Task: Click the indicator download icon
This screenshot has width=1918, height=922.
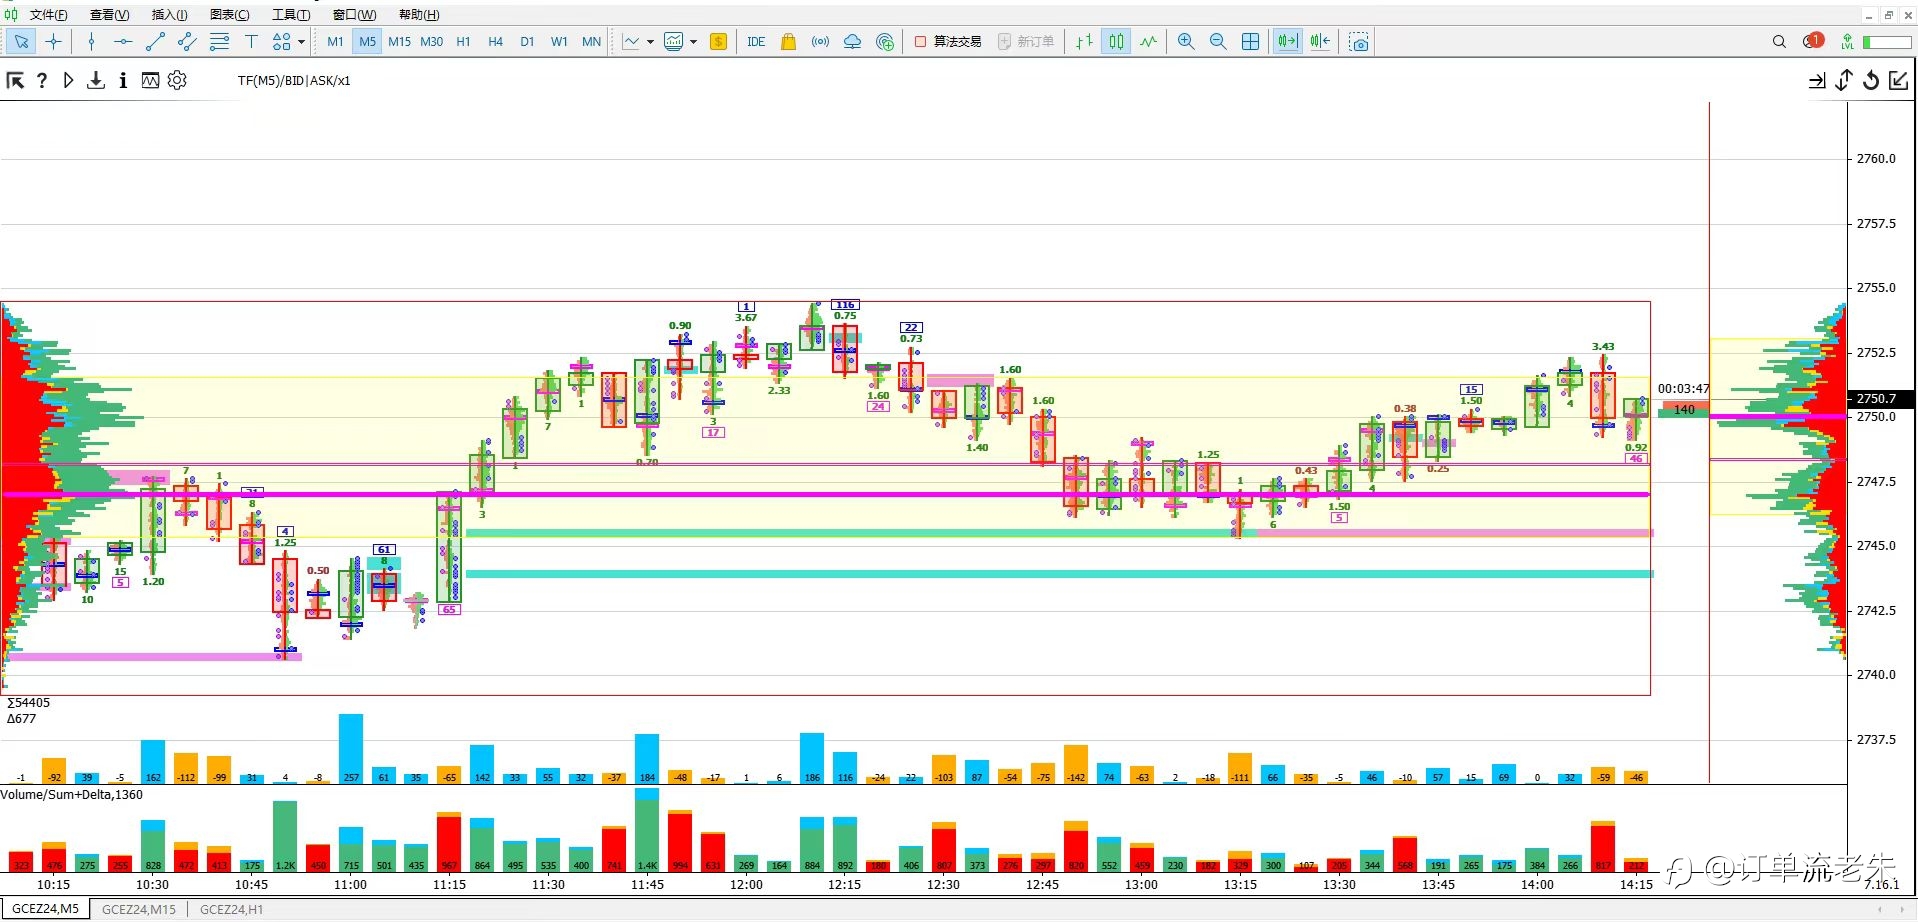Action: point(96,81)
